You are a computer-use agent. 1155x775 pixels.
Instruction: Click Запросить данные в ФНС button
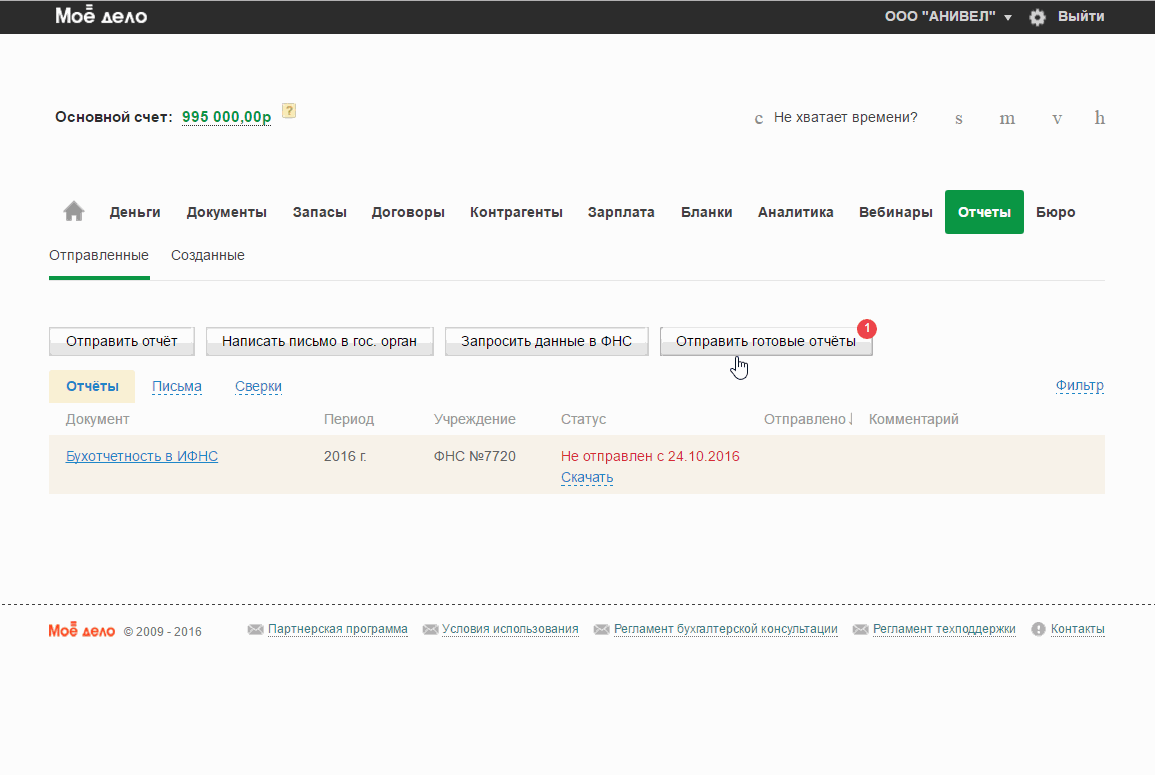click(546, 341)
